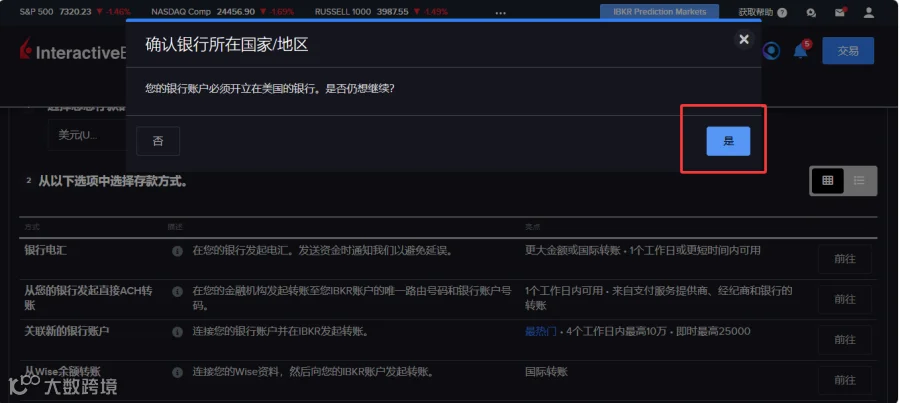Close the 确认银行所在国家/地区 dialog

744,39
